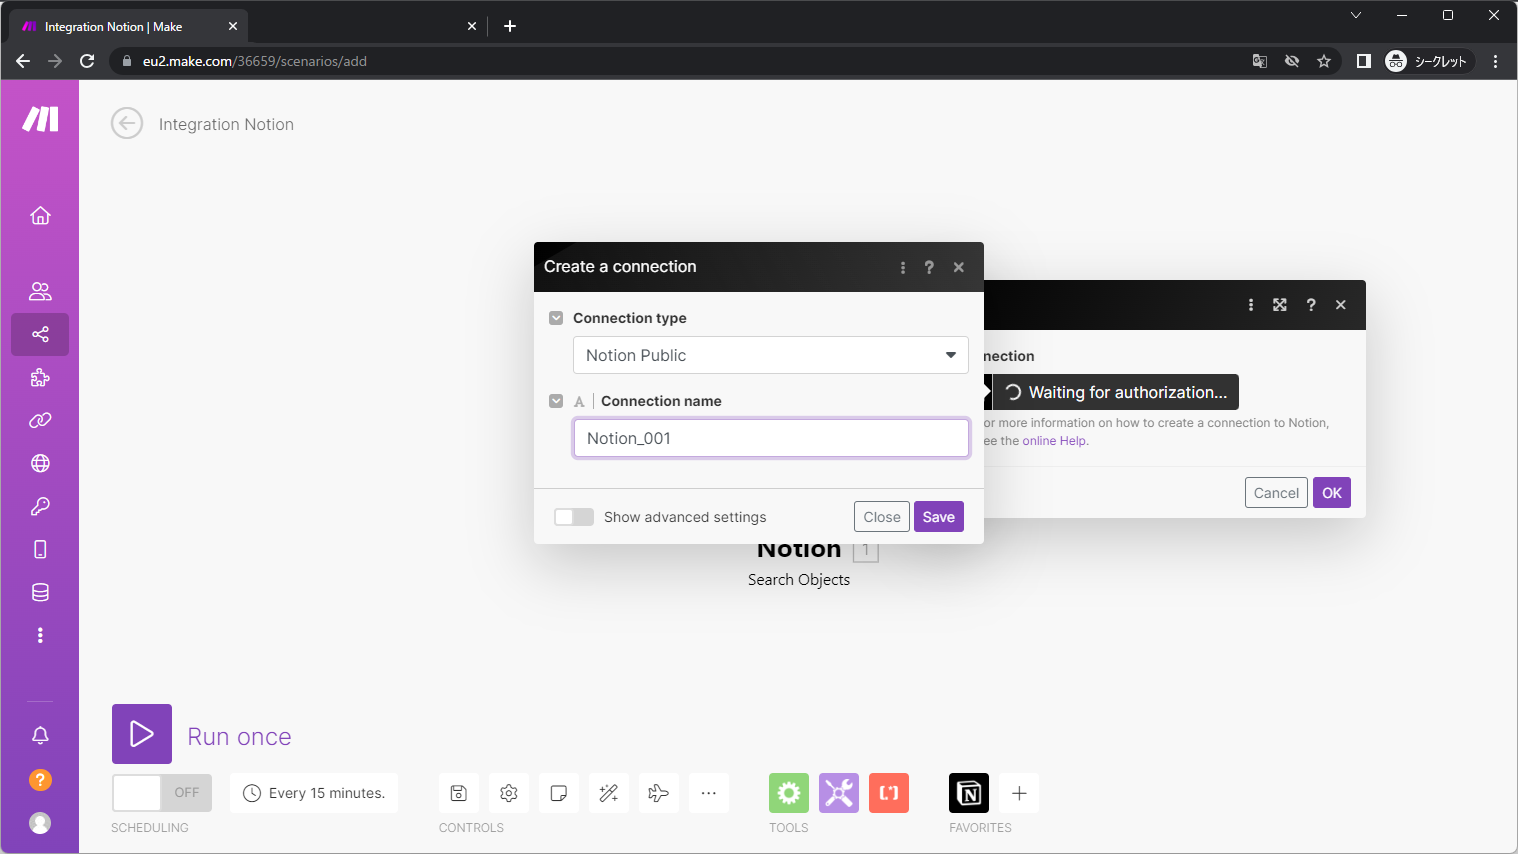Image resolution: width=1518 pixels, height=854 pixels.
Task: Open the Data stores database icon
Action: point(40,592)
